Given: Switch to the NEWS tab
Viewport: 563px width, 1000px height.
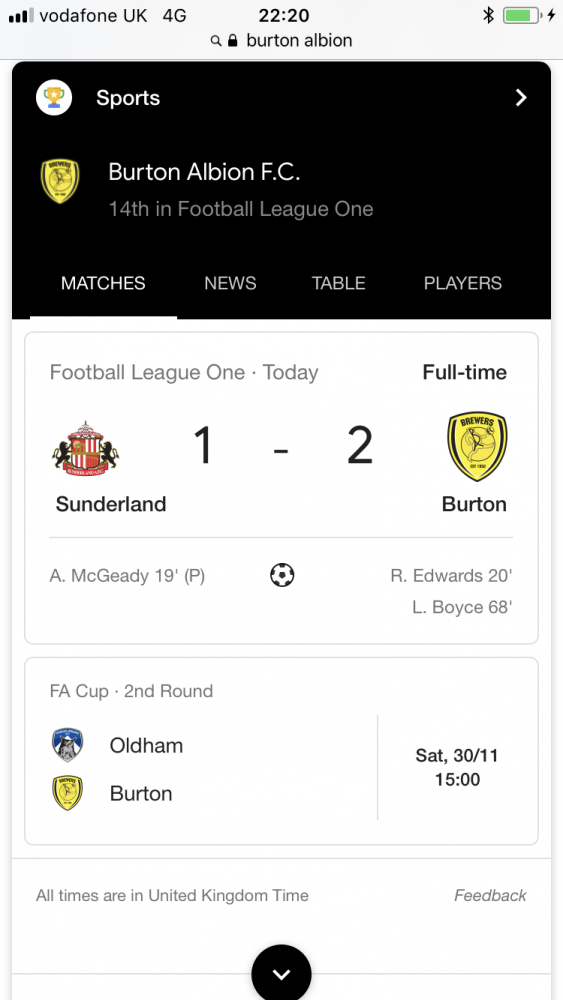Looking at the screenshot, I should (x=230, y=283).
